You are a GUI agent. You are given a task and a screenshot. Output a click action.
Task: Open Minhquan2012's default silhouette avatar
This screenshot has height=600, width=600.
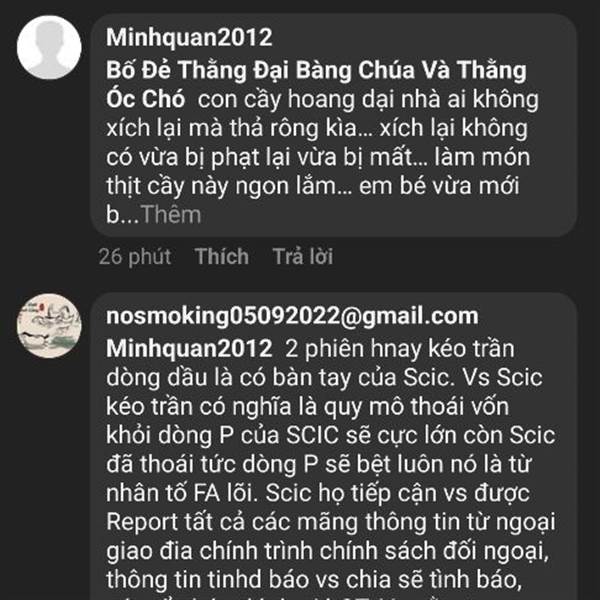click(49, 47)
